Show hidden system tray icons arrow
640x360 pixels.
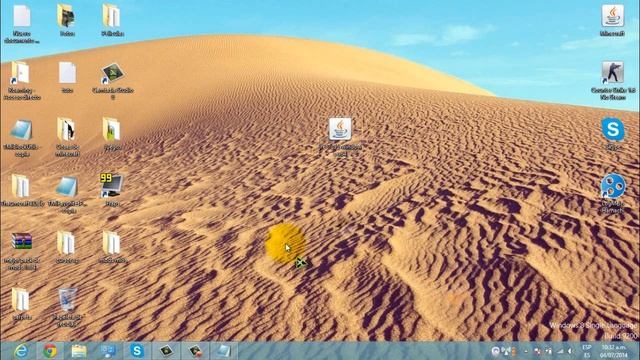tap(526, 351)
